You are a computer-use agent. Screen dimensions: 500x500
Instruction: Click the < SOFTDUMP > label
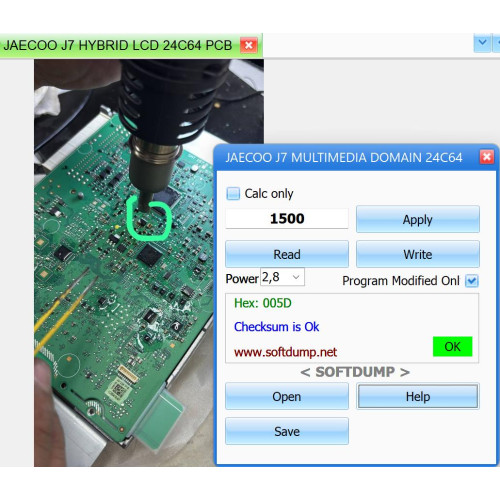pos(355,372)
